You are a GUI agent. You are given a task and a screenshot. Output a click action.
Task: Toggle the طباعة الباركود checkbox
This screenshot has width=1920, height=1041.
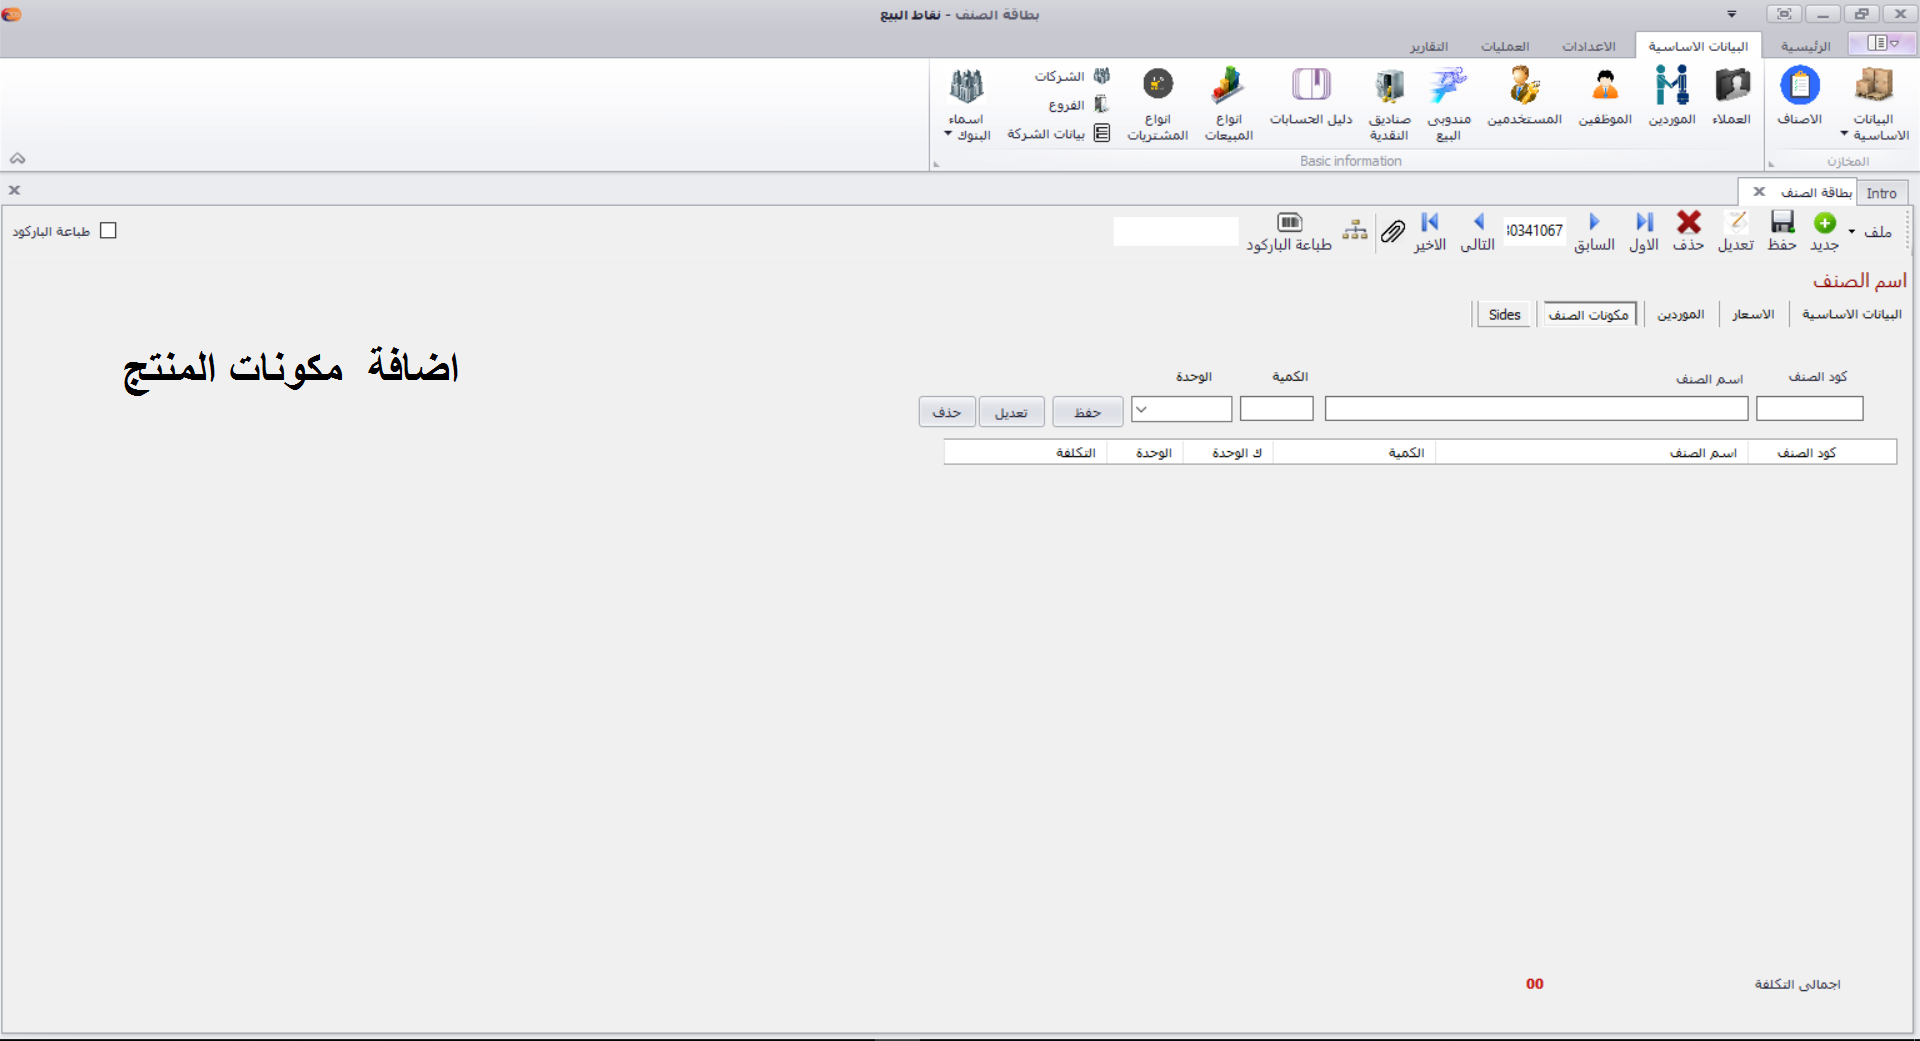109,231
